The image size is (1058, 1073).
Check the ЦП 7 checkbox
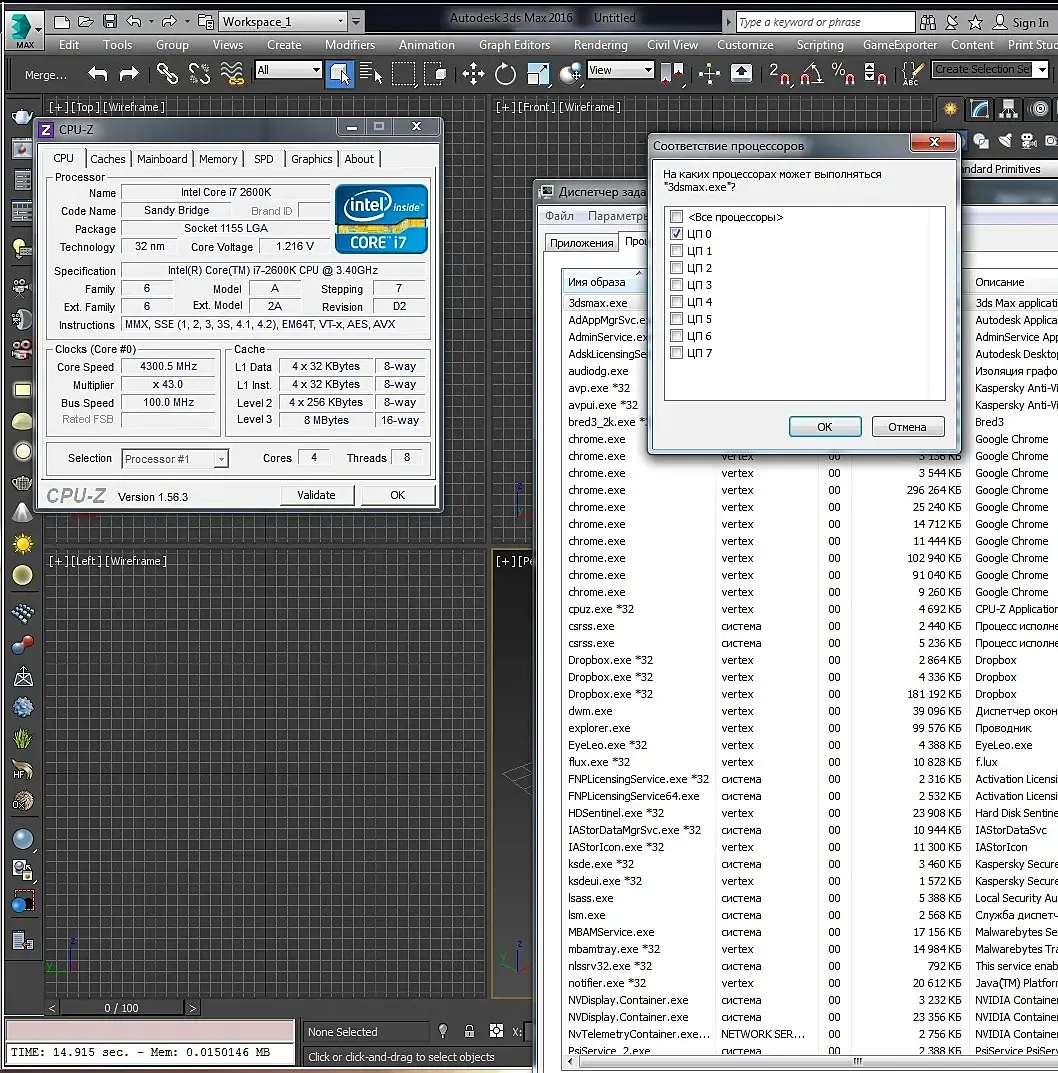tap(676, 353)
